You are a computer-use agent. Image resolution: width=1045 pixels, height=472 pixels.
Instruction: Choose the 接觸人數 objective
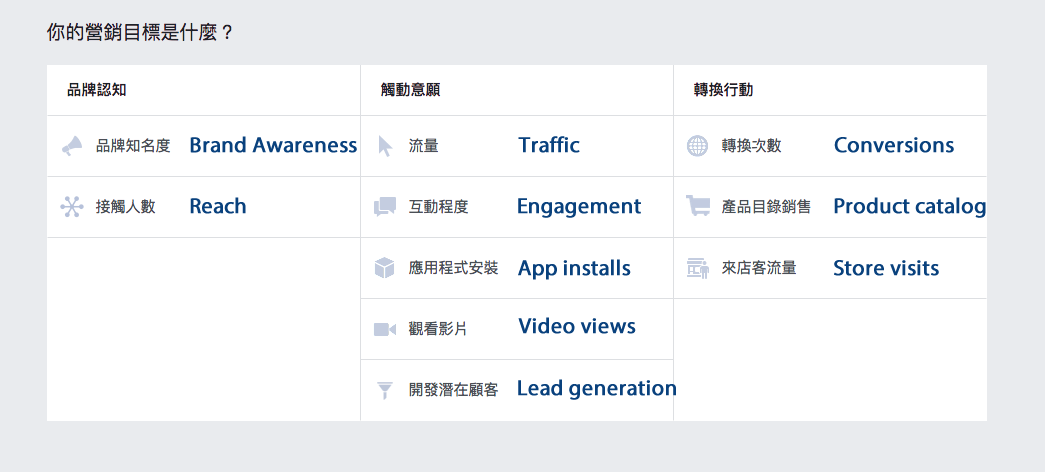(x=126, y=207)
